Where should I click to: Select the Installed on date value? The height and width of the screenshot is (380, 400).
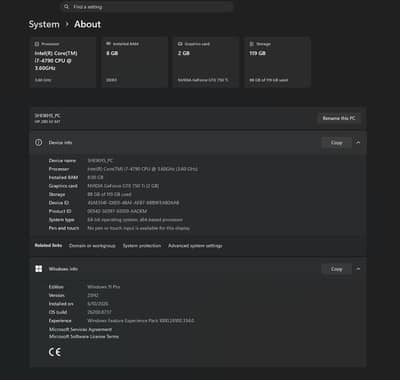[98, 304]
